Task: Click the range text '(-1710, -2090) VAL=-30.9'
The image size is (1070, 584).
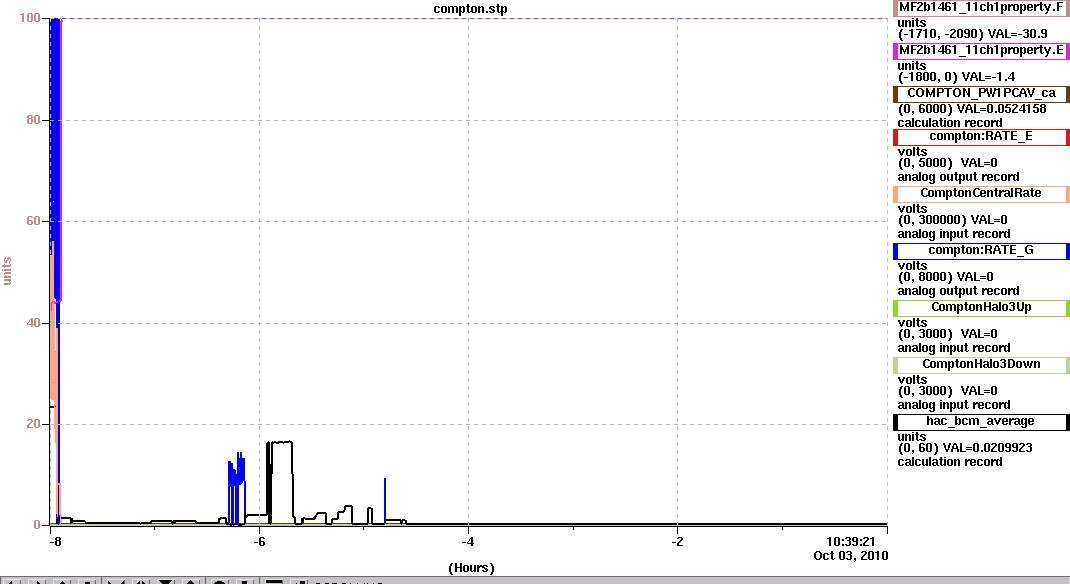Action: [x=972, y=34]
